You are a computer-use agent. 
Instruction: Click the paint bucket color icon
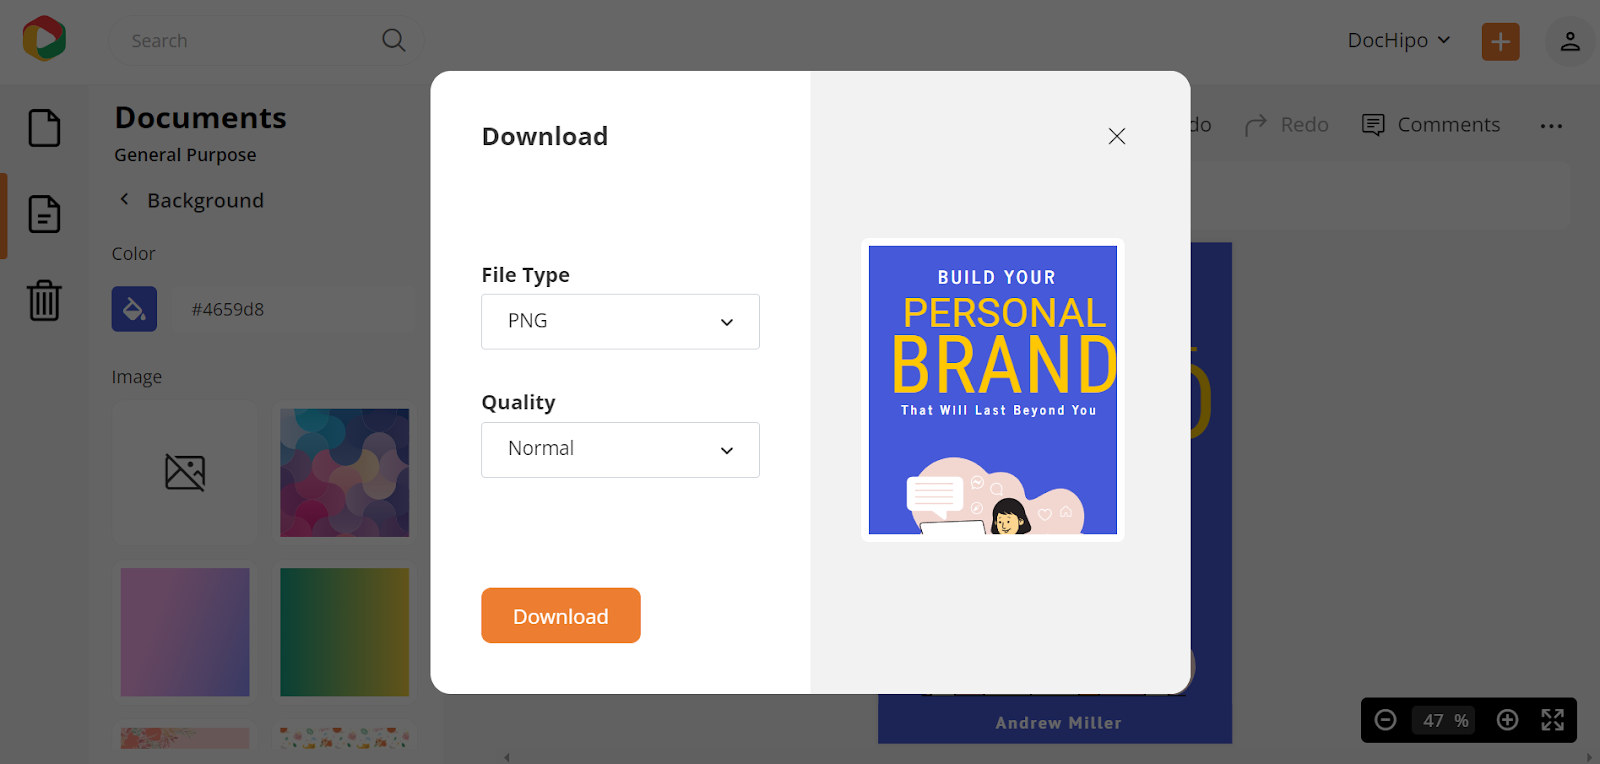(x=134, y=309)
